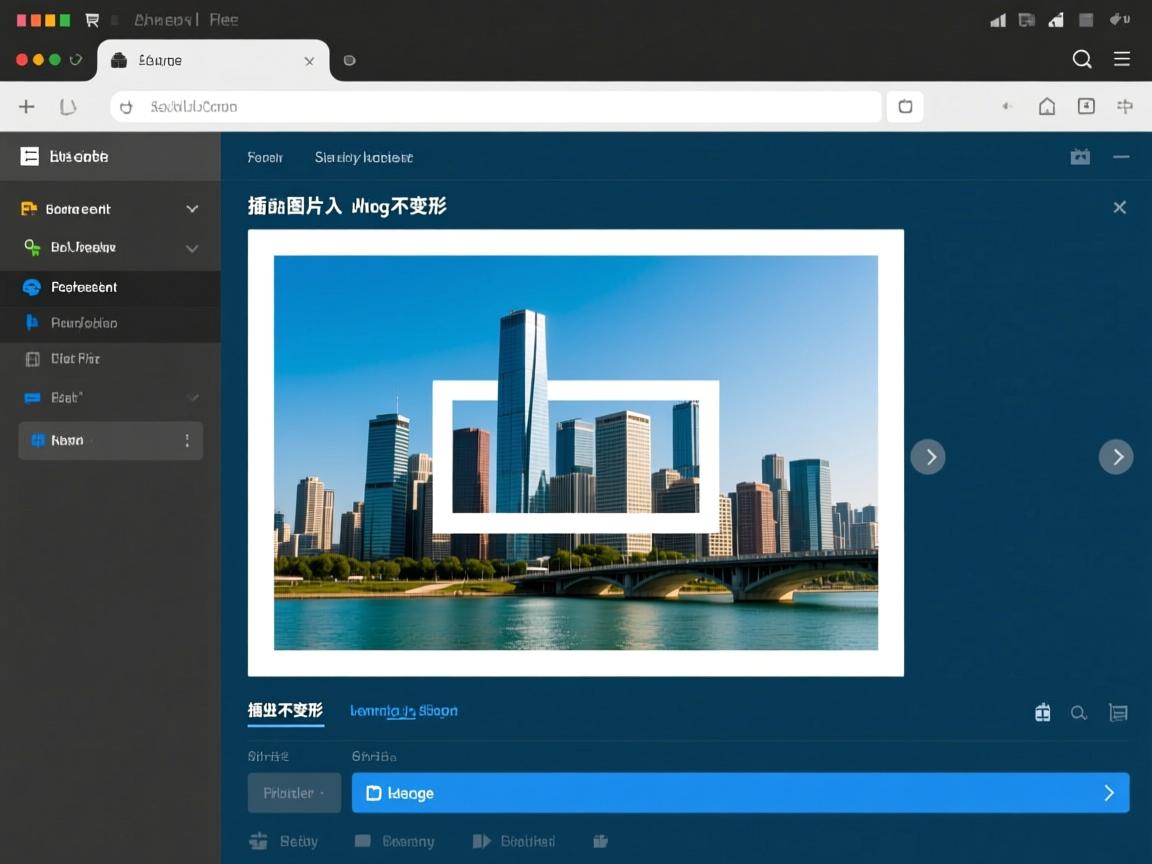Expand the green key sidebar section chevron
Screen dimensions: 1152x864
tap(191, 247)
